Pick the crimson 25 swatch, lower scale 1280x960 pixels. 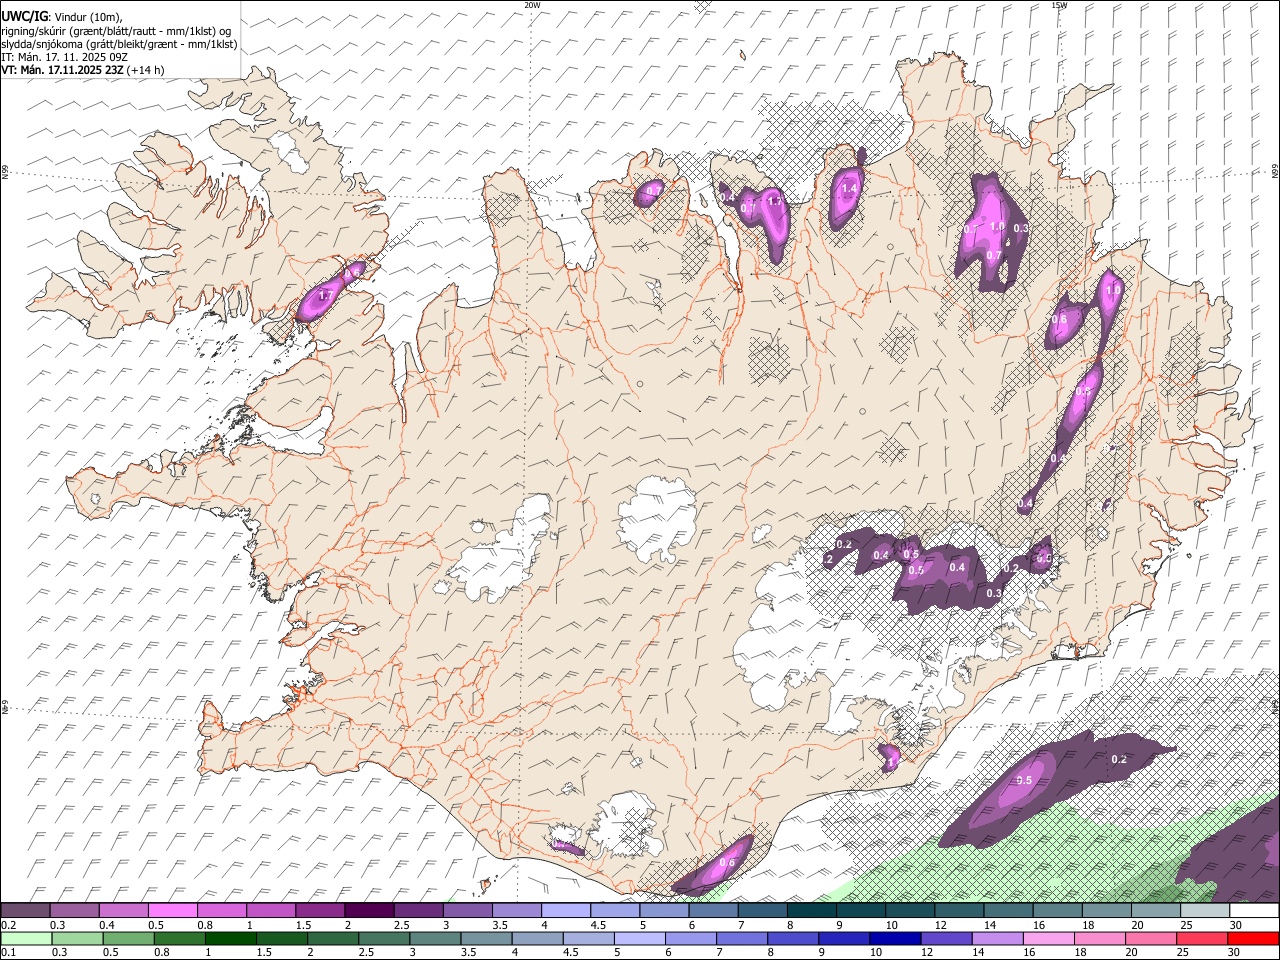[x=1203, y=939]
